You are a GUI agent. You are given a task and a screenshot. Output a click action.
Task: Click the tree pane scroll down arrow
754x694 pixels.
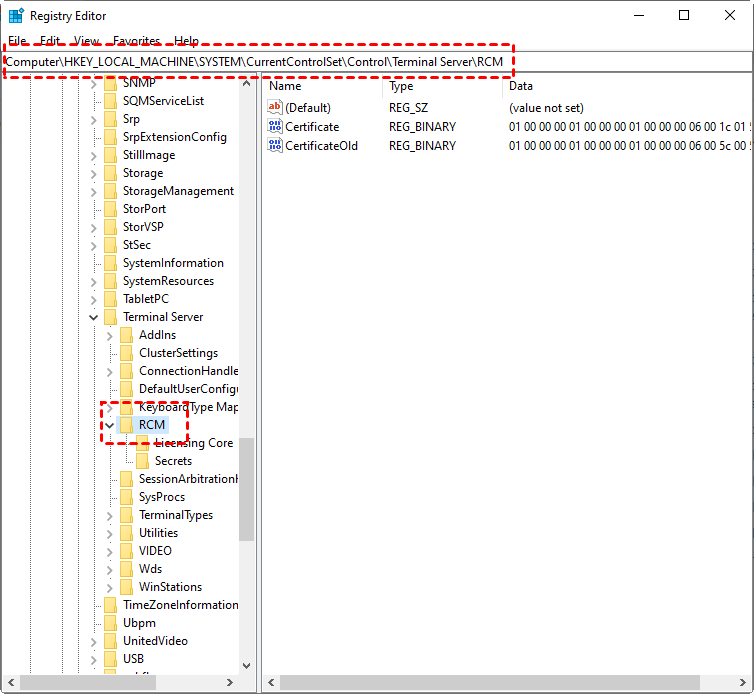tap(247, 666)
